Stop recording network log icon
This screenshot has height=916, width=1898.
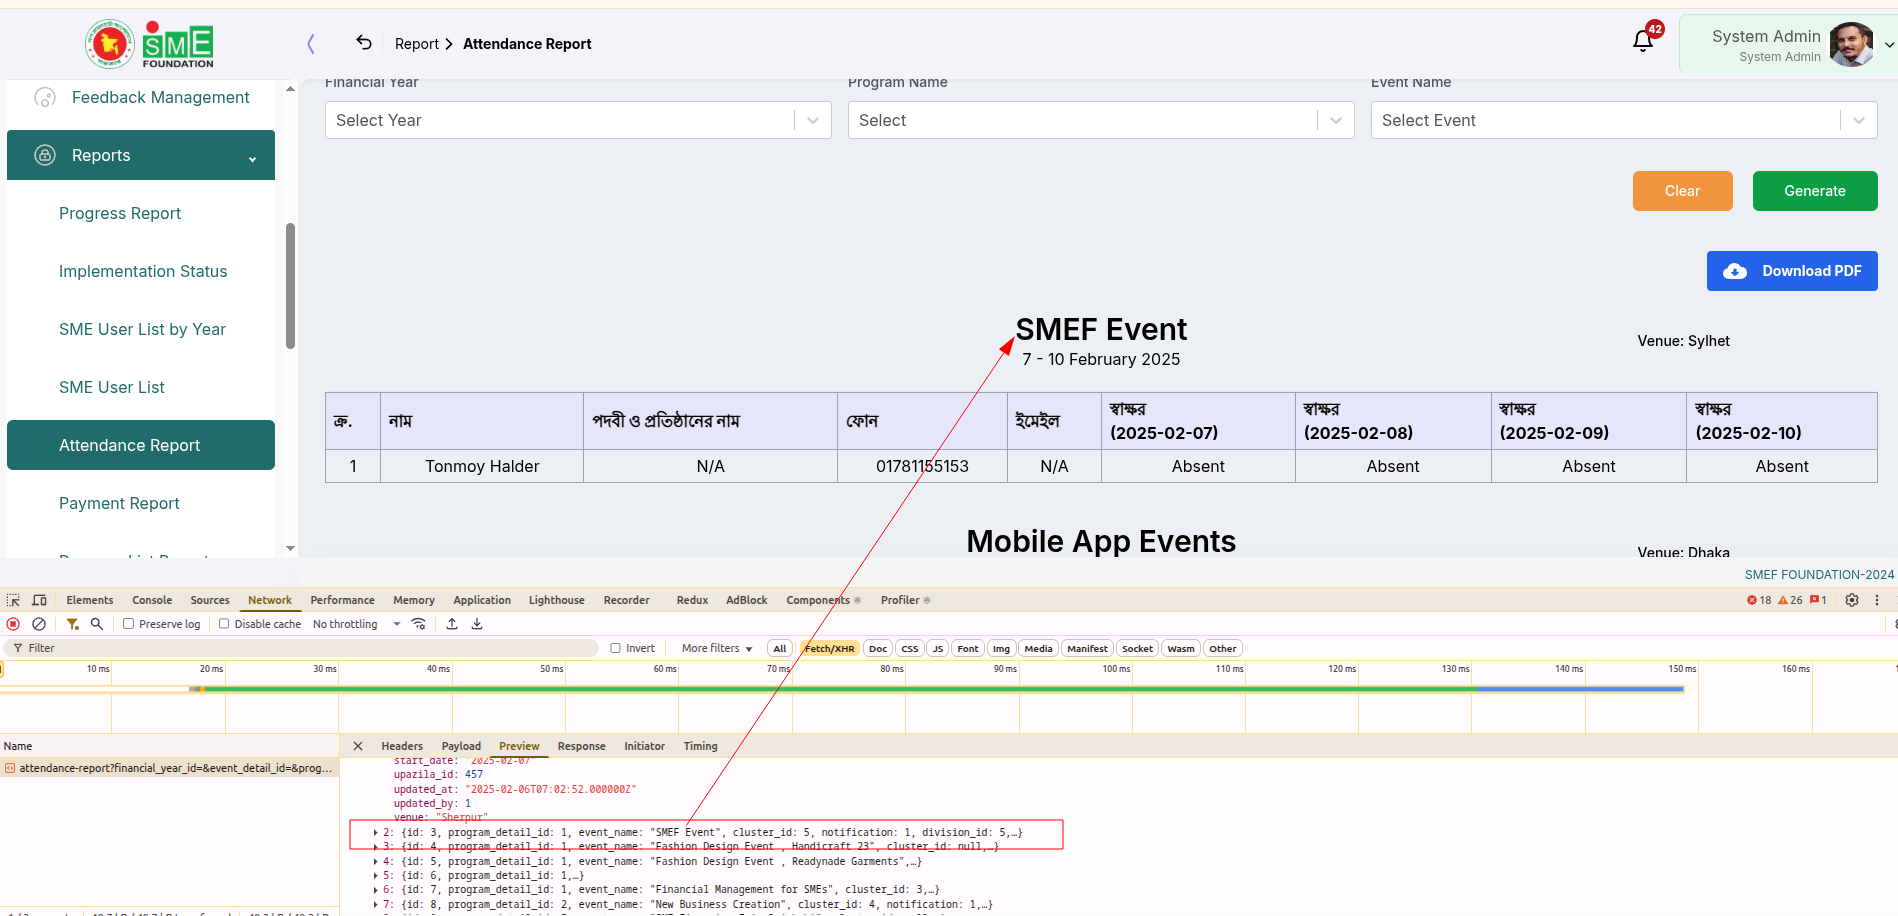pos(13,624)
